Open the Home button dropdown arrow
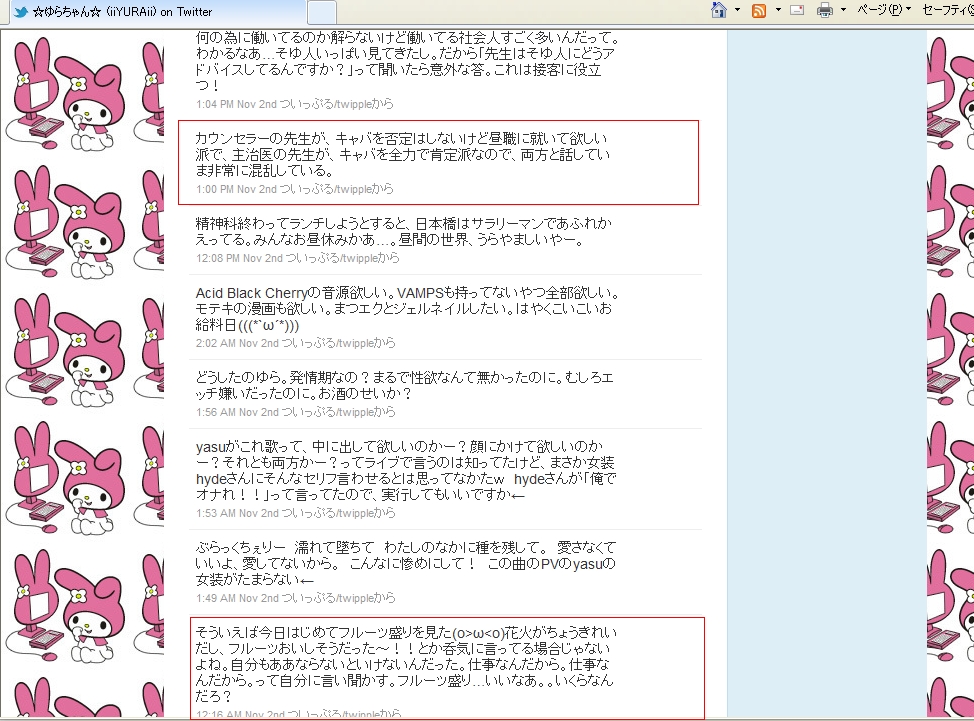This screenshot has width=974, height=721. tap(737, 10)
